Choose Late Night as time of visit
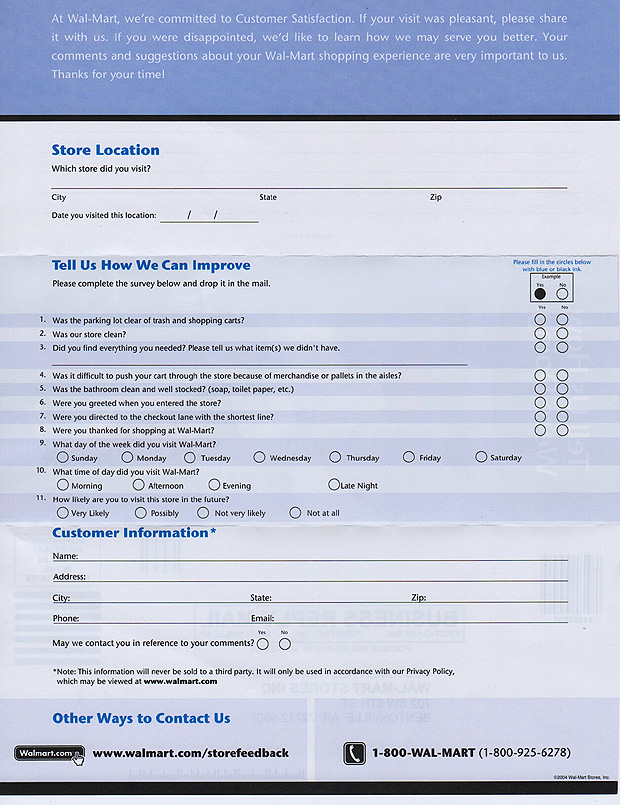The height and width of the screenshot is (805, 620). (x=334, y=484)
